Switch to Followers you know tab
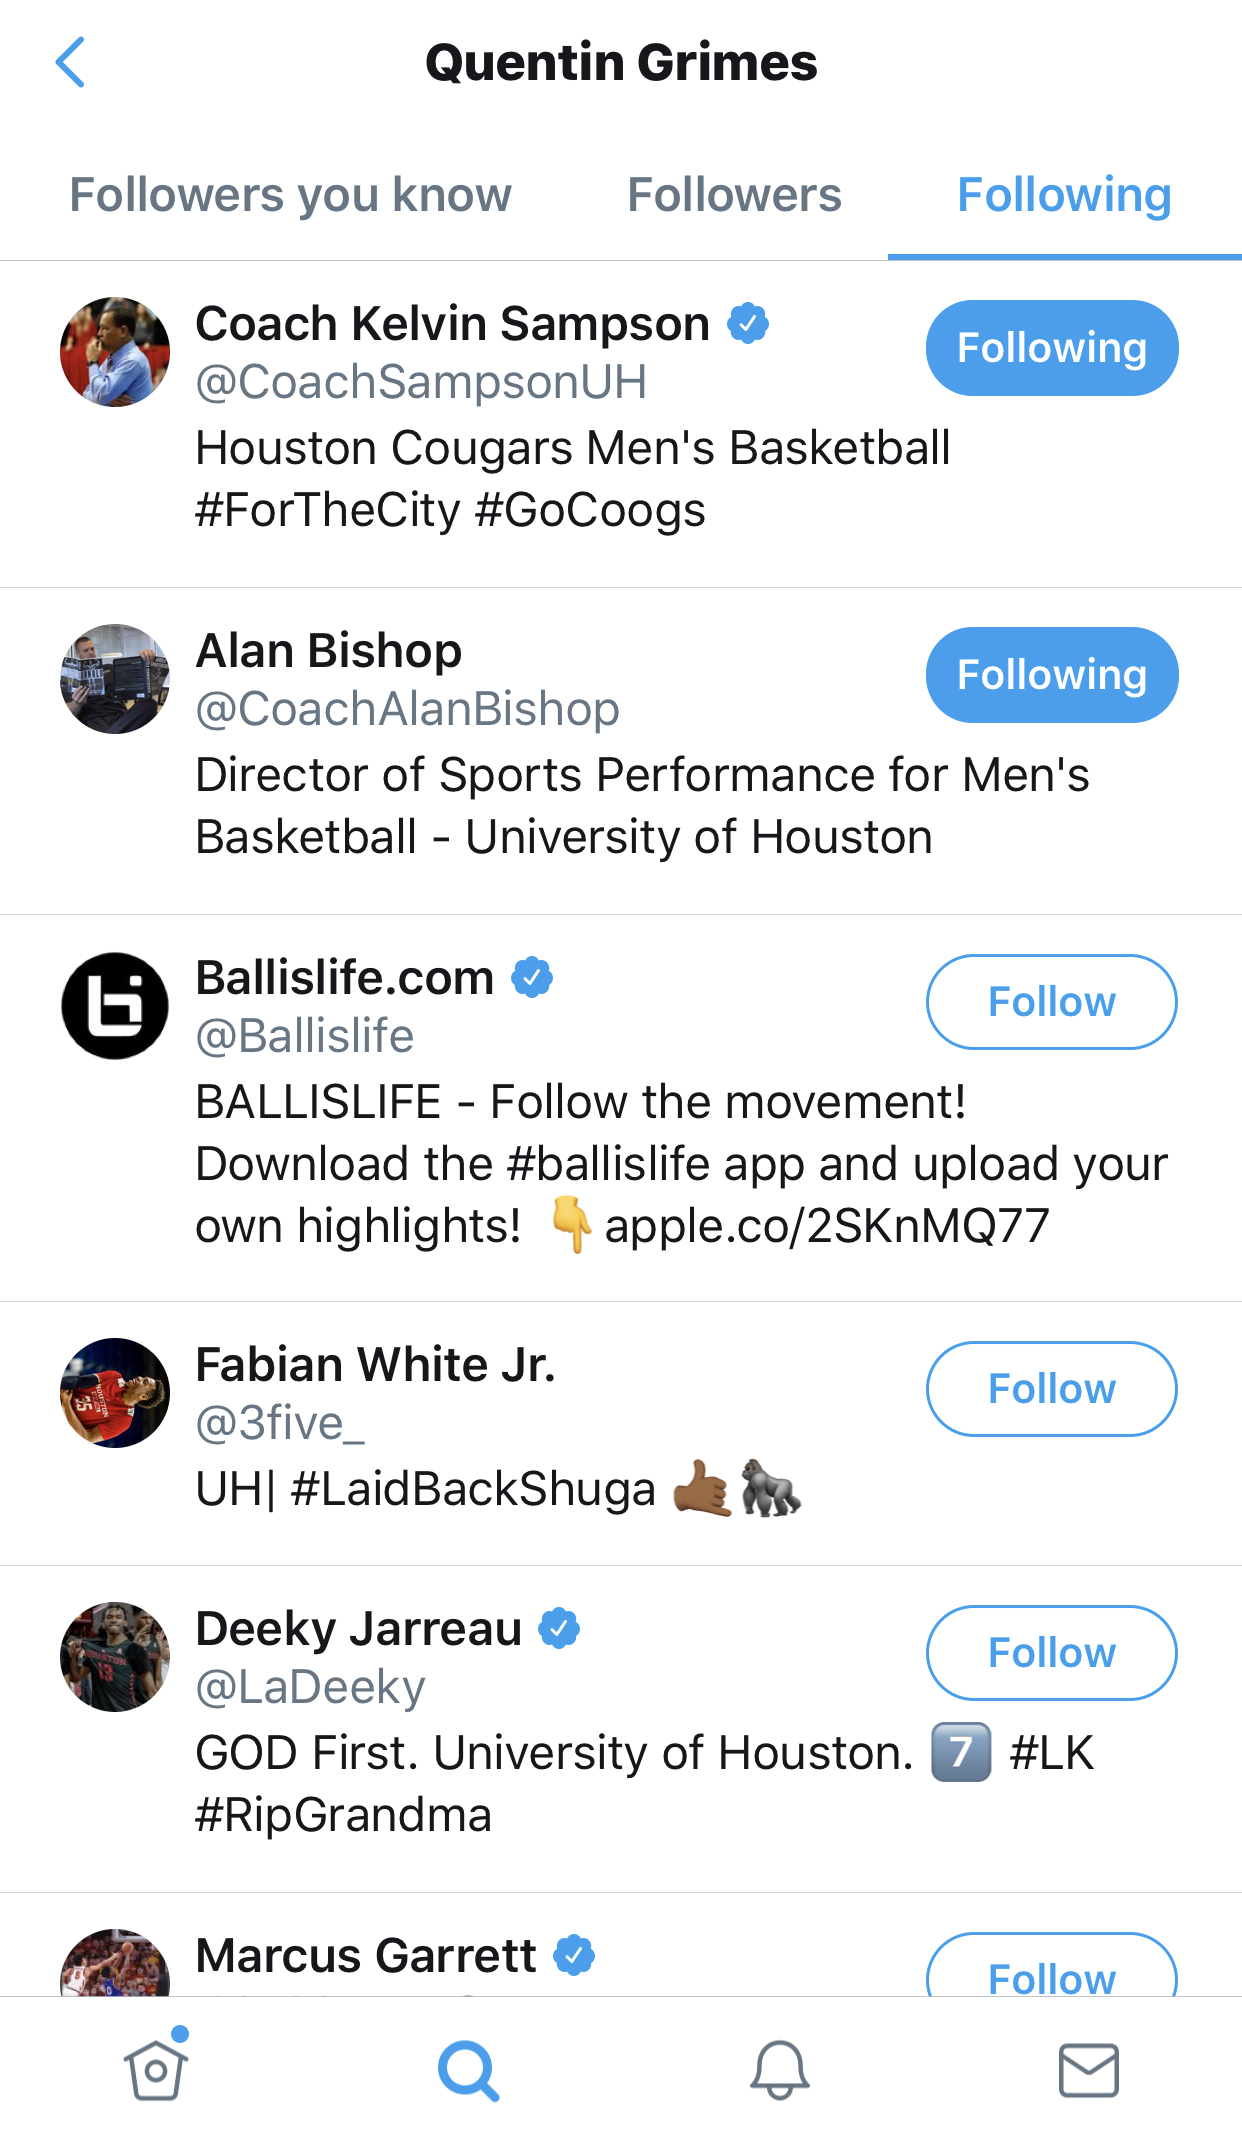 pyautogui.click(x=290, y=195)
